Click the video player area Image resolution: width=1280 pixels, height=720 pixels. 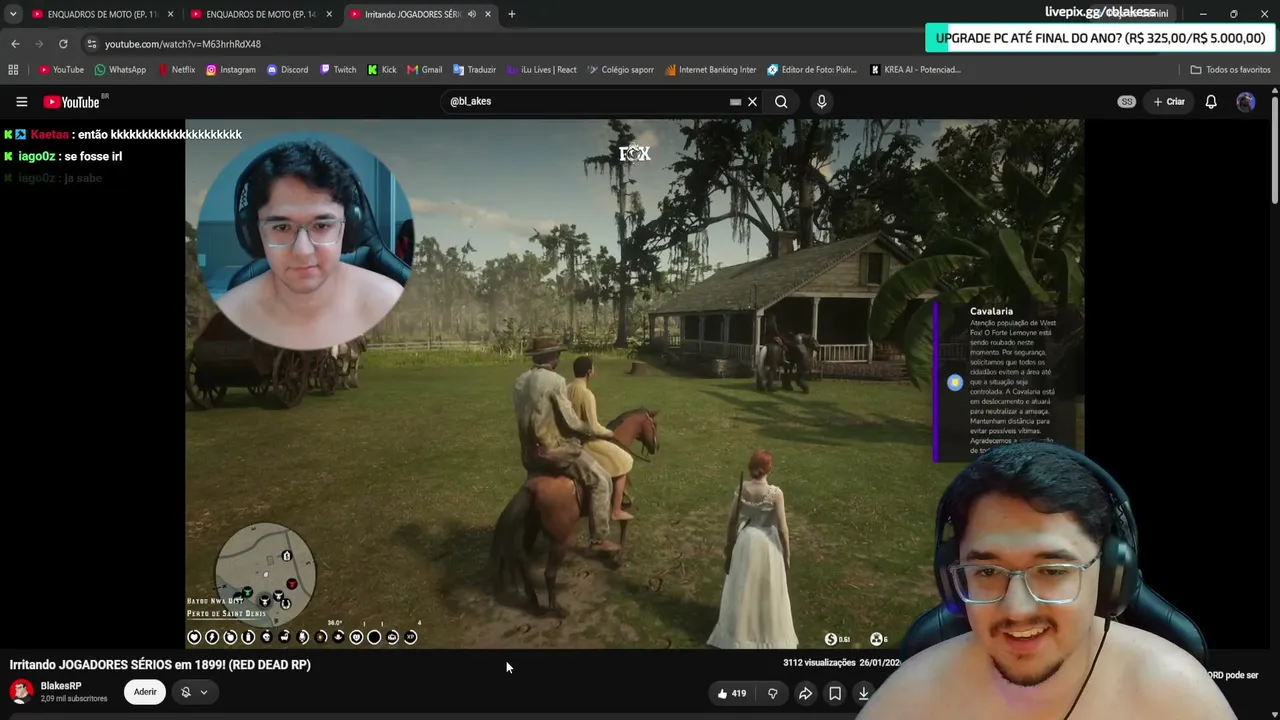pos(634,384)
